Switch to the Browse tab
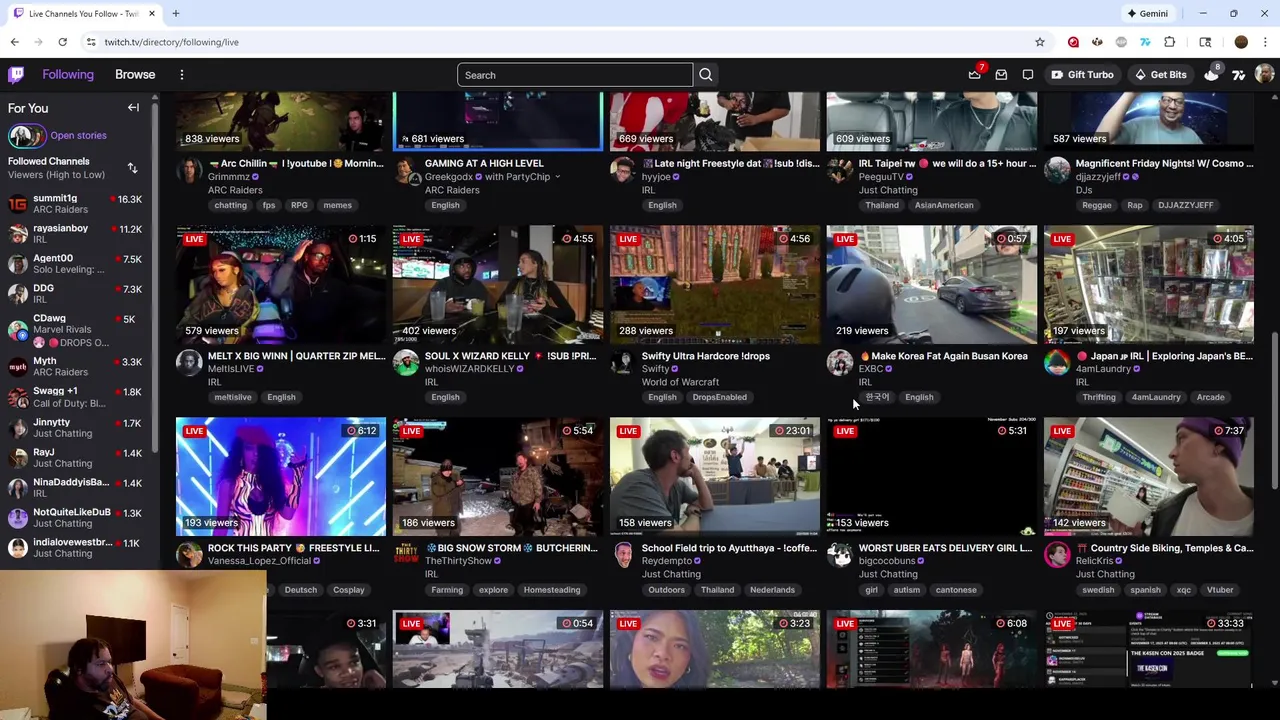 pyautogui.click(x=135, y=75)
